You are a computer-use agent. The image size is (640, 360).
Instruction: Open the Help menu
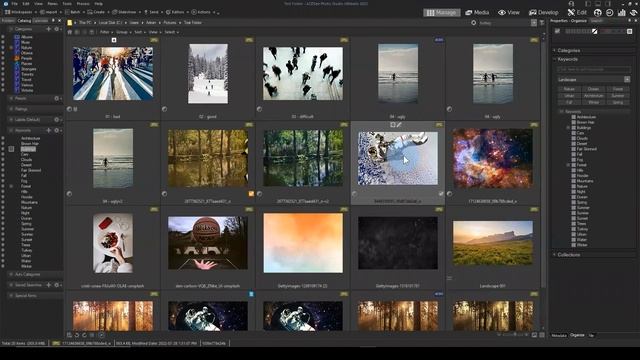98,4
